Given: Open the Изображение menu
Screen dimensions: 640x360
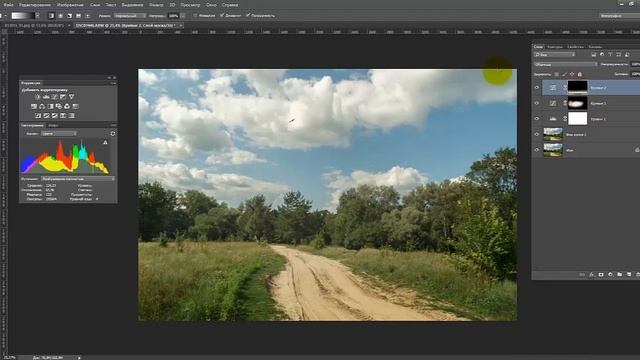Looking at the screenshot, I should click(x=70, y=5).
